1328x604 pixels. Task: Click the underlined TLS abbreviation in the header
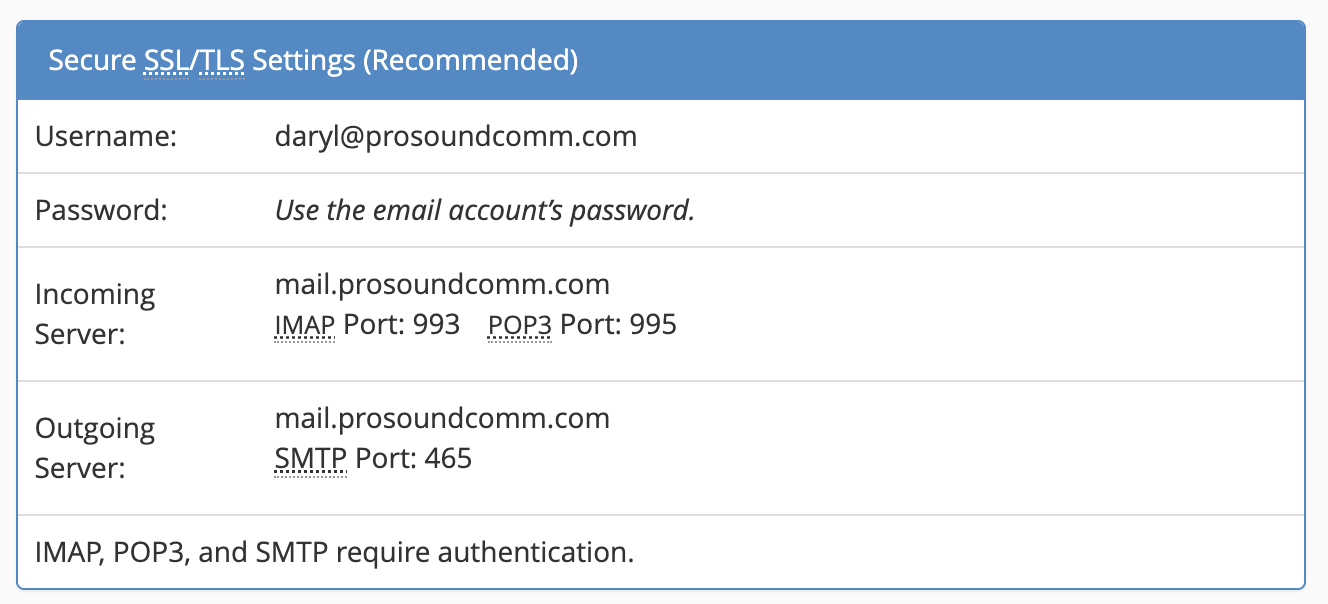tap(223, 61)
